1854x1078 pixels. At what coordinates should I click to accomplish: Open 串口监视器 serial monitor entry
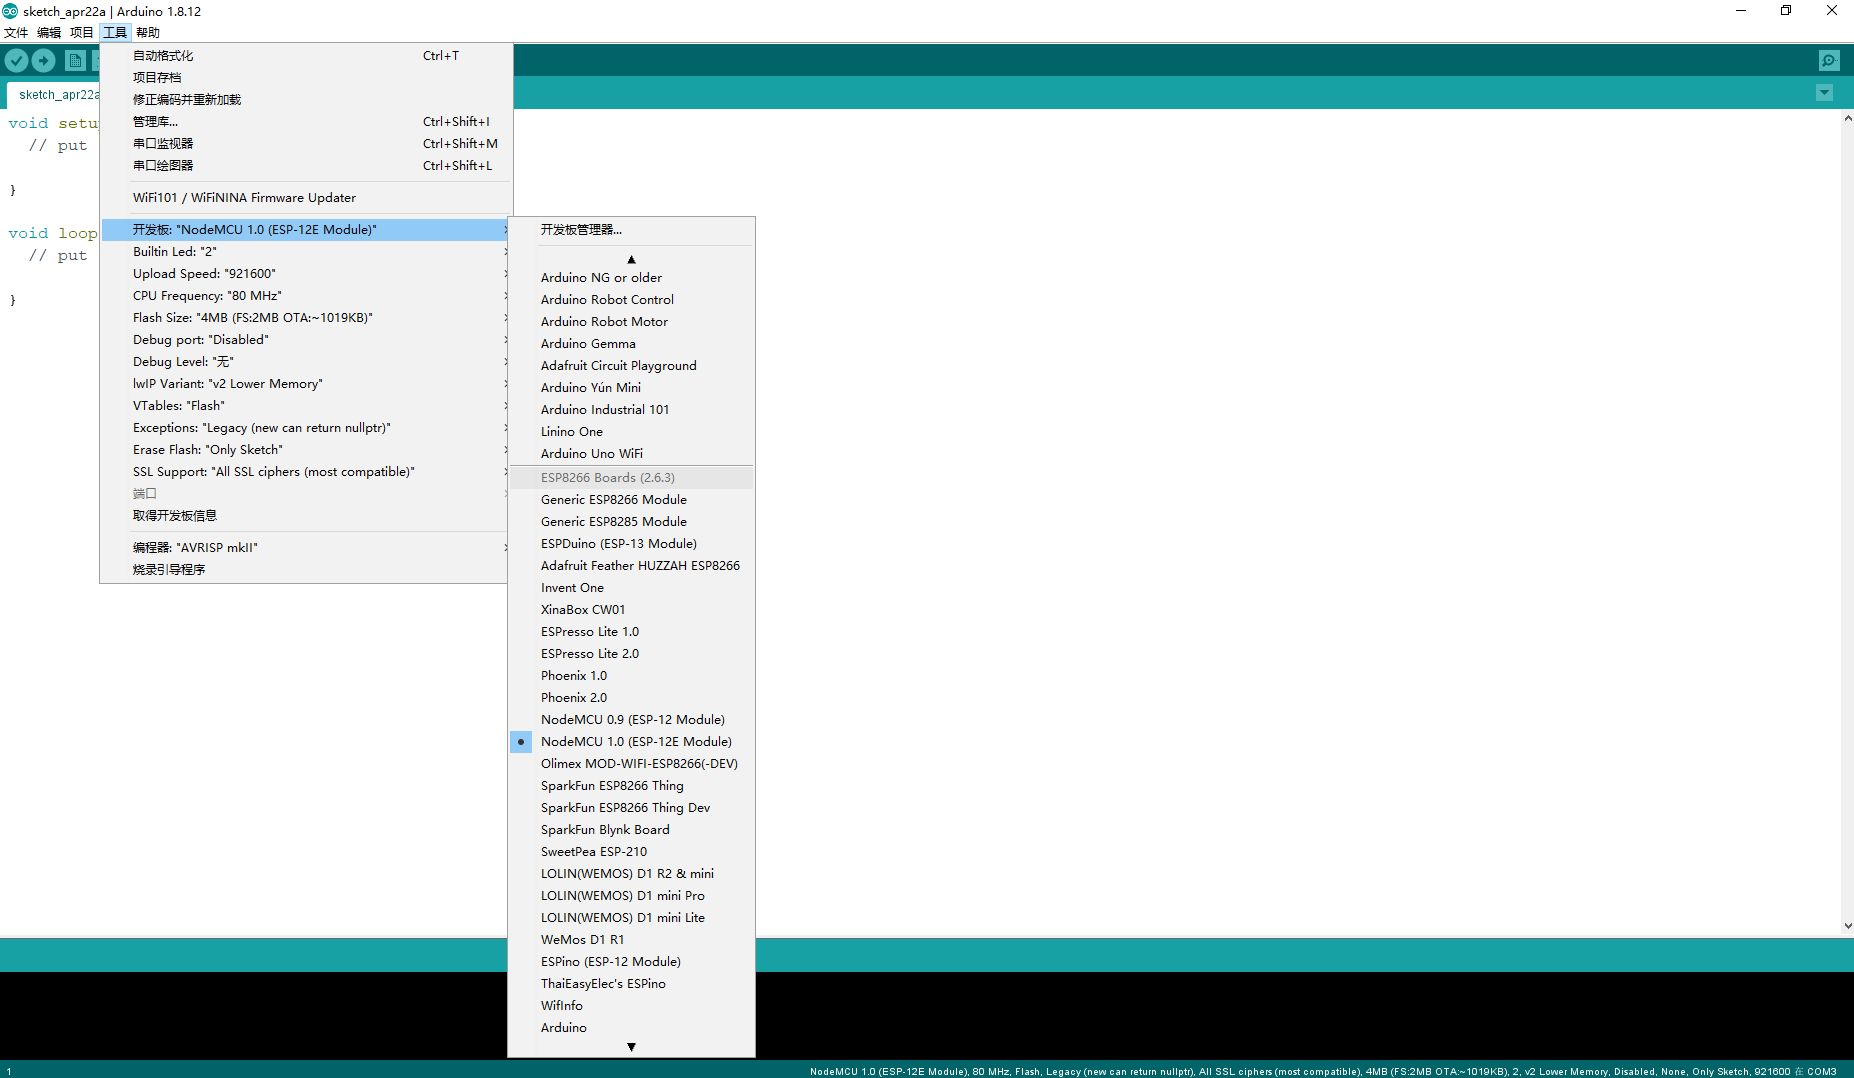(307, 144)
